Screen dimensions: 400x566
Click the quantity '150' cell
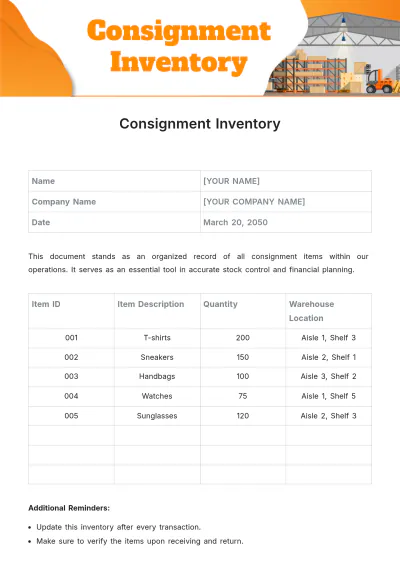click(243, 358)
